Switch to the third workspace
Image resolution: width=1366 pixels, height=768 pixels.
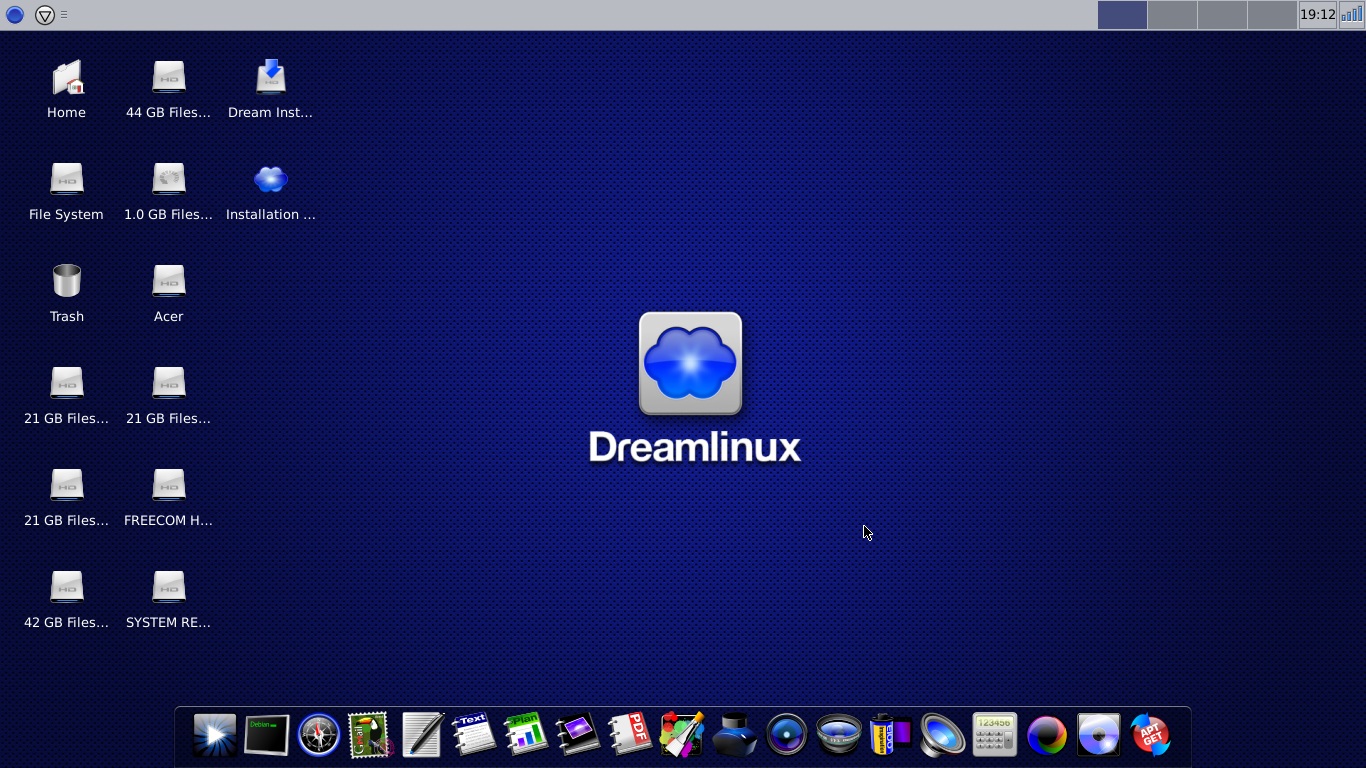click(1222, 15)
